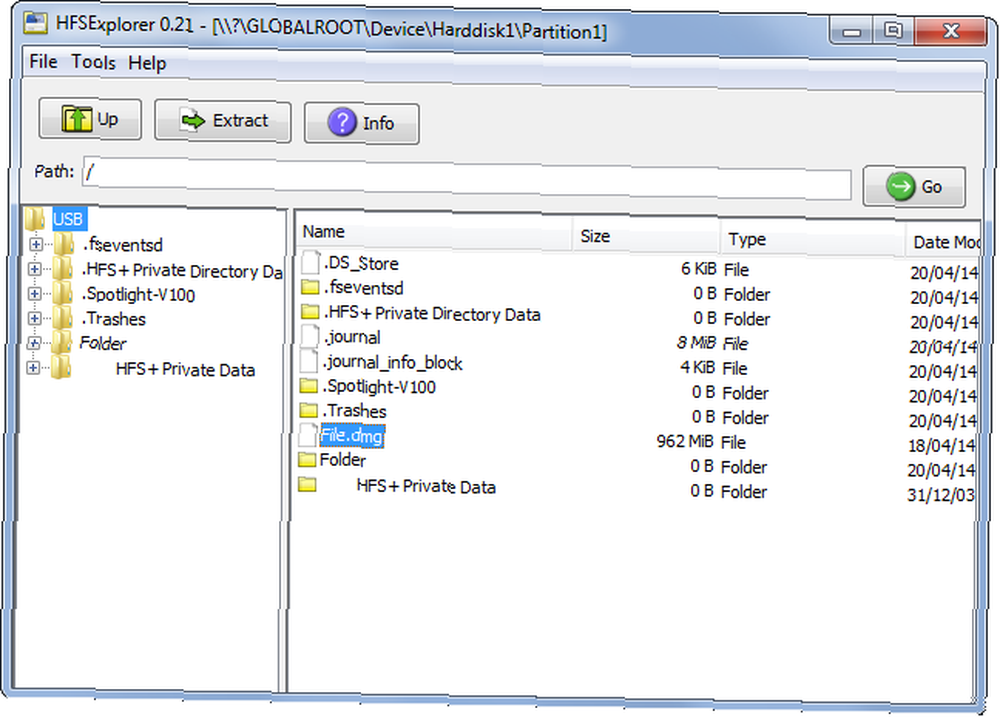
Task: Click the USB root folder icon
Action: coord(35,218)
